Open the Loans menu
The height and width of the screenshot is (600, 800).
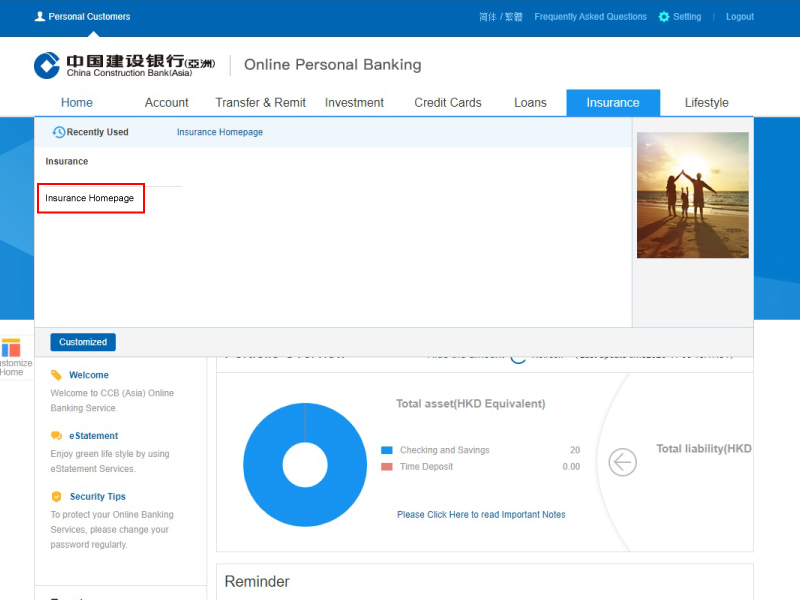tap(530, 103)
